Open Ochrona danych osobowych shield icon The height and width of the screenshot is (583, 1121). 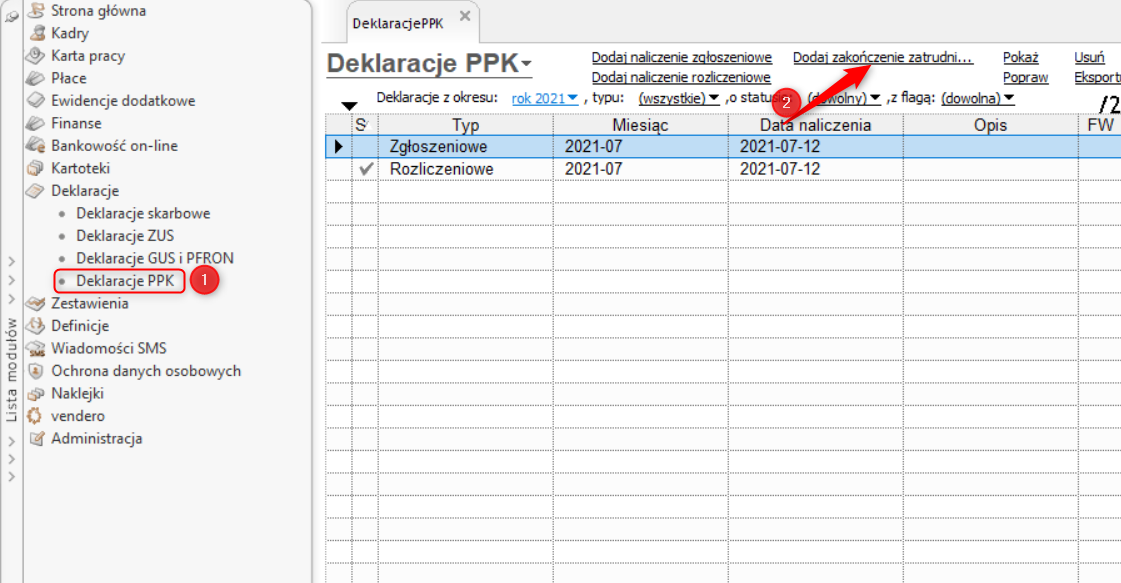36,371
